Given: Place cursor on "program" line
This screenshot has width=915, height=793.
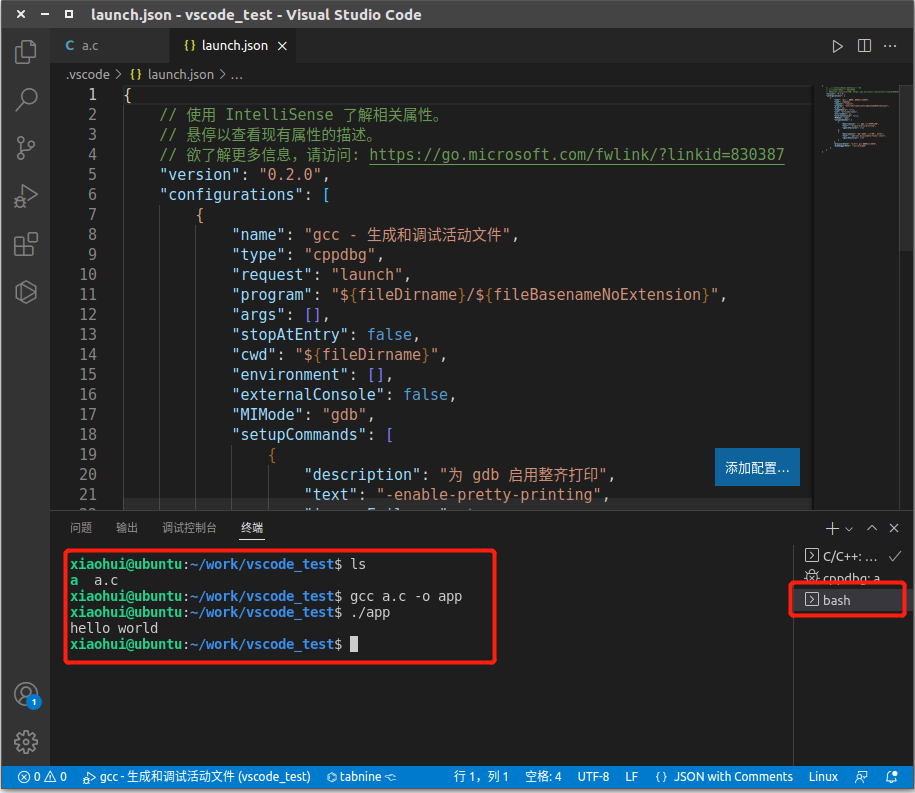Looking at the screenshot, I should (479, 295).
